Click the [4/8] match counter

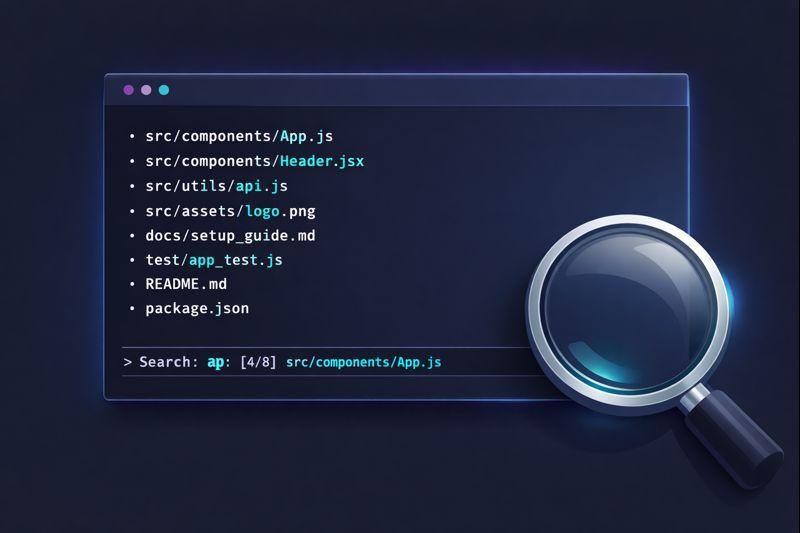tap(258, 362)
